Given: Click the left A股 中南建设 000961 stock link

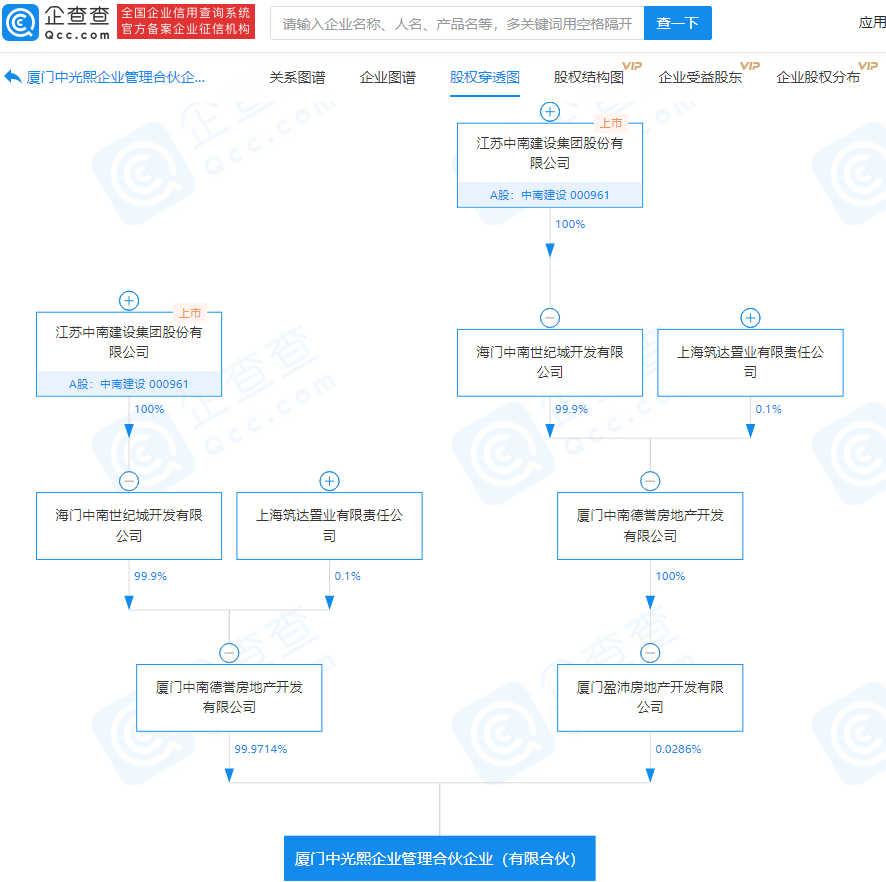Looking at the screenshot, I should (x=129, y=384).
